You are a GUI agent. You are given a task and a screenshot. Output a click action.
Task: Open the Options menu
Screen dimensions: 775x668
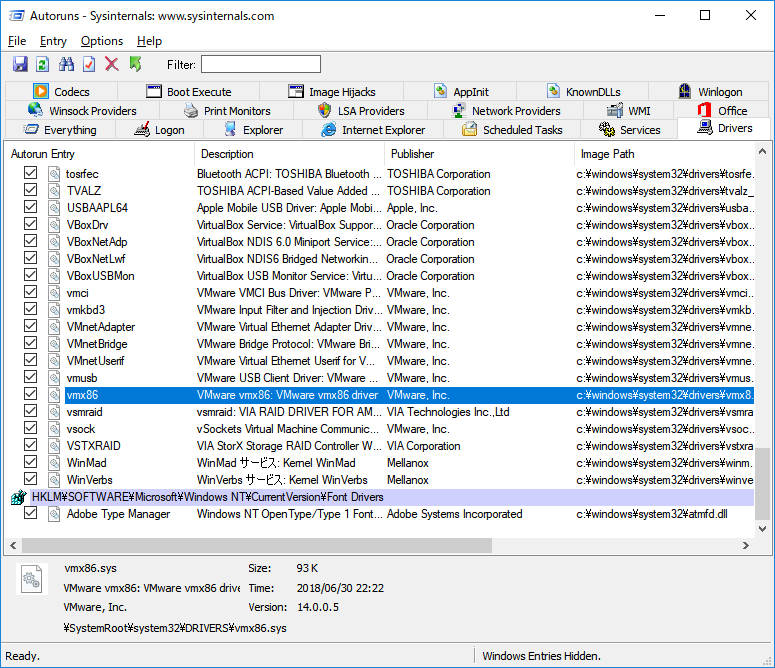[x=102, y=41]
